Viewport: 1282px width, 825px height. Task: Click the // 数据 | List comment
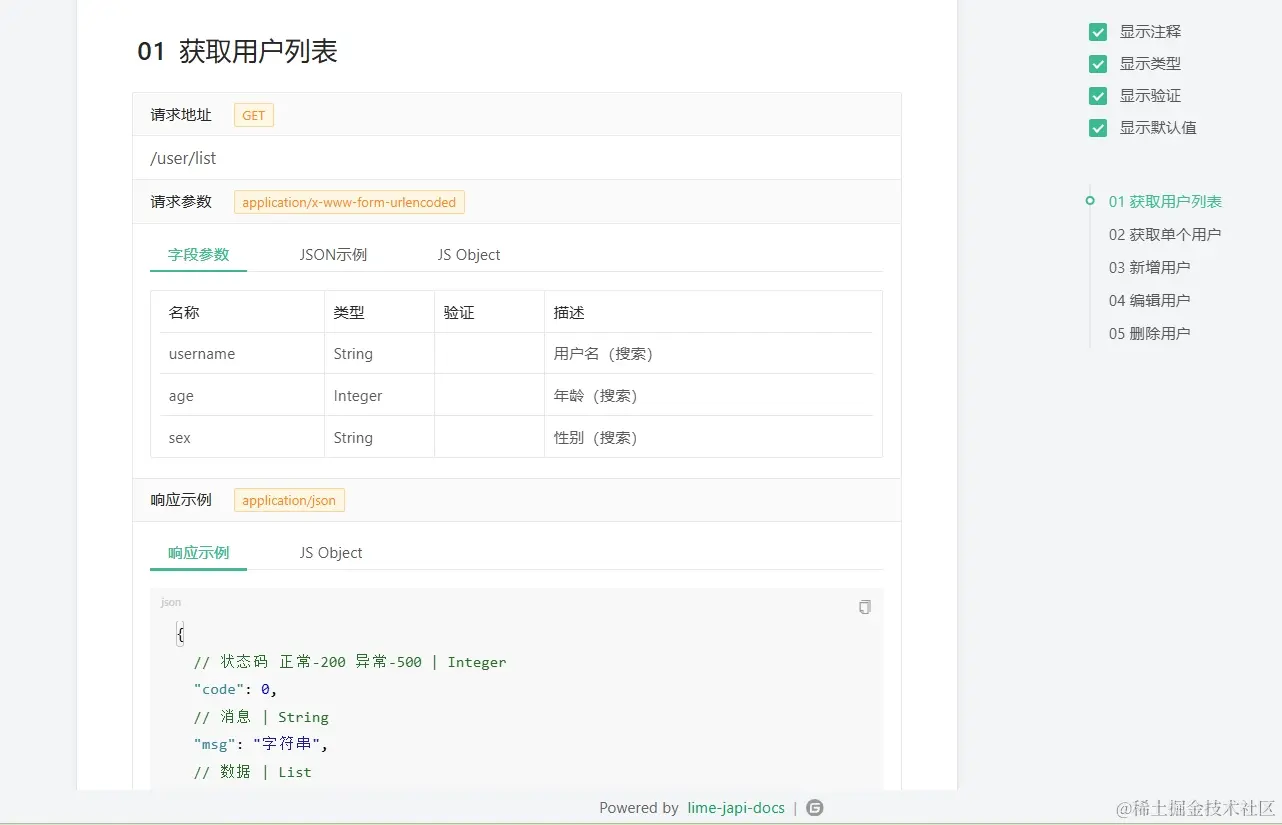click(x=253, y=772)
